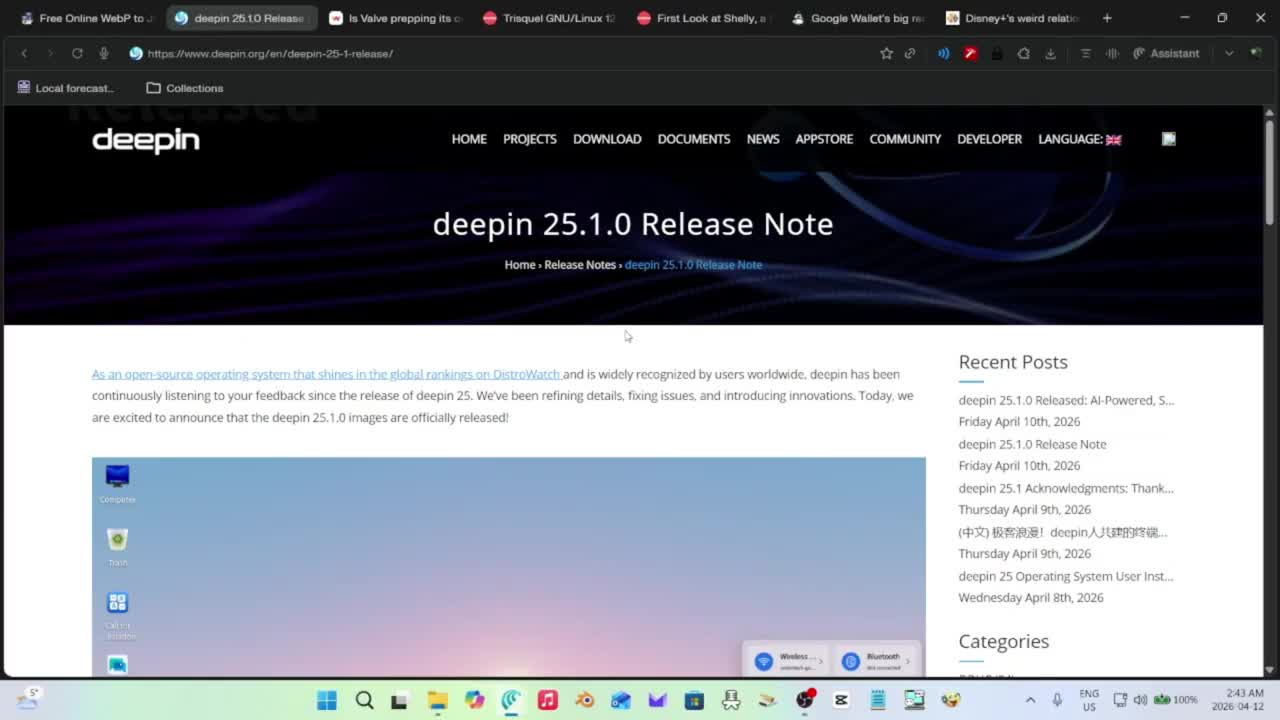Screen dimensions: 1280x720
Task: Click the copy link icon next to the star
Action: coord(909,53)
